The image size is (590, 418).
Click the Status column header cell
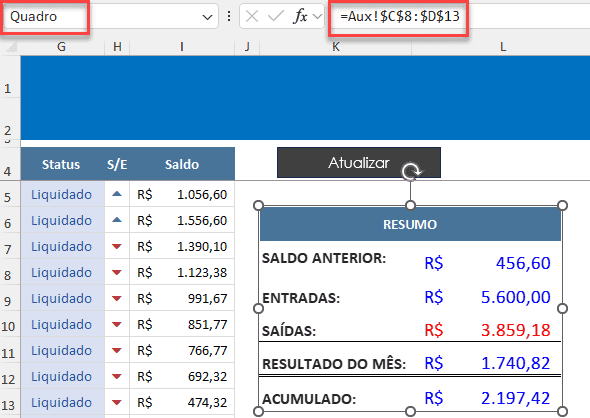pos(61,164)
